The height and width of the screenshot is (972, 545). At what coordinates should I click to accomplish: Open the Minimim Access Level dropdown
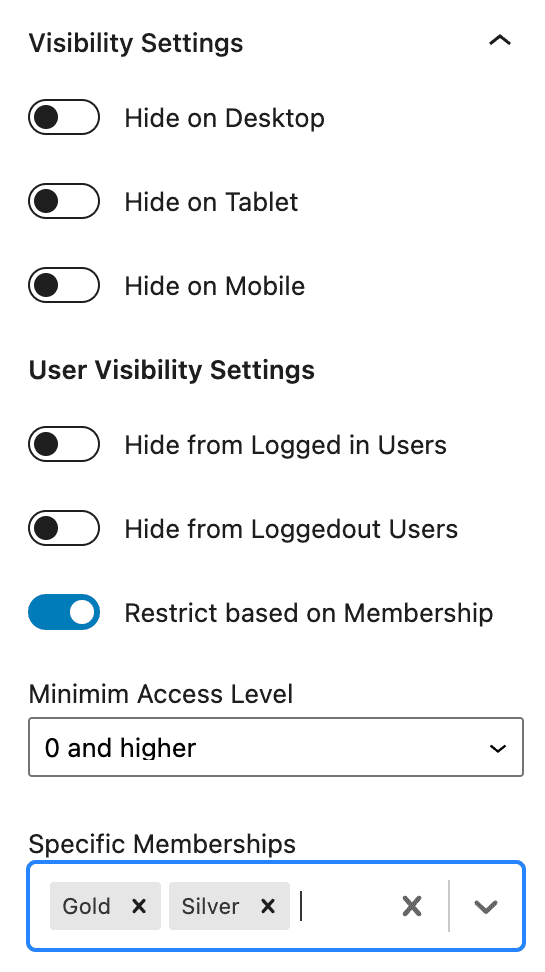(x=276, y=747)
